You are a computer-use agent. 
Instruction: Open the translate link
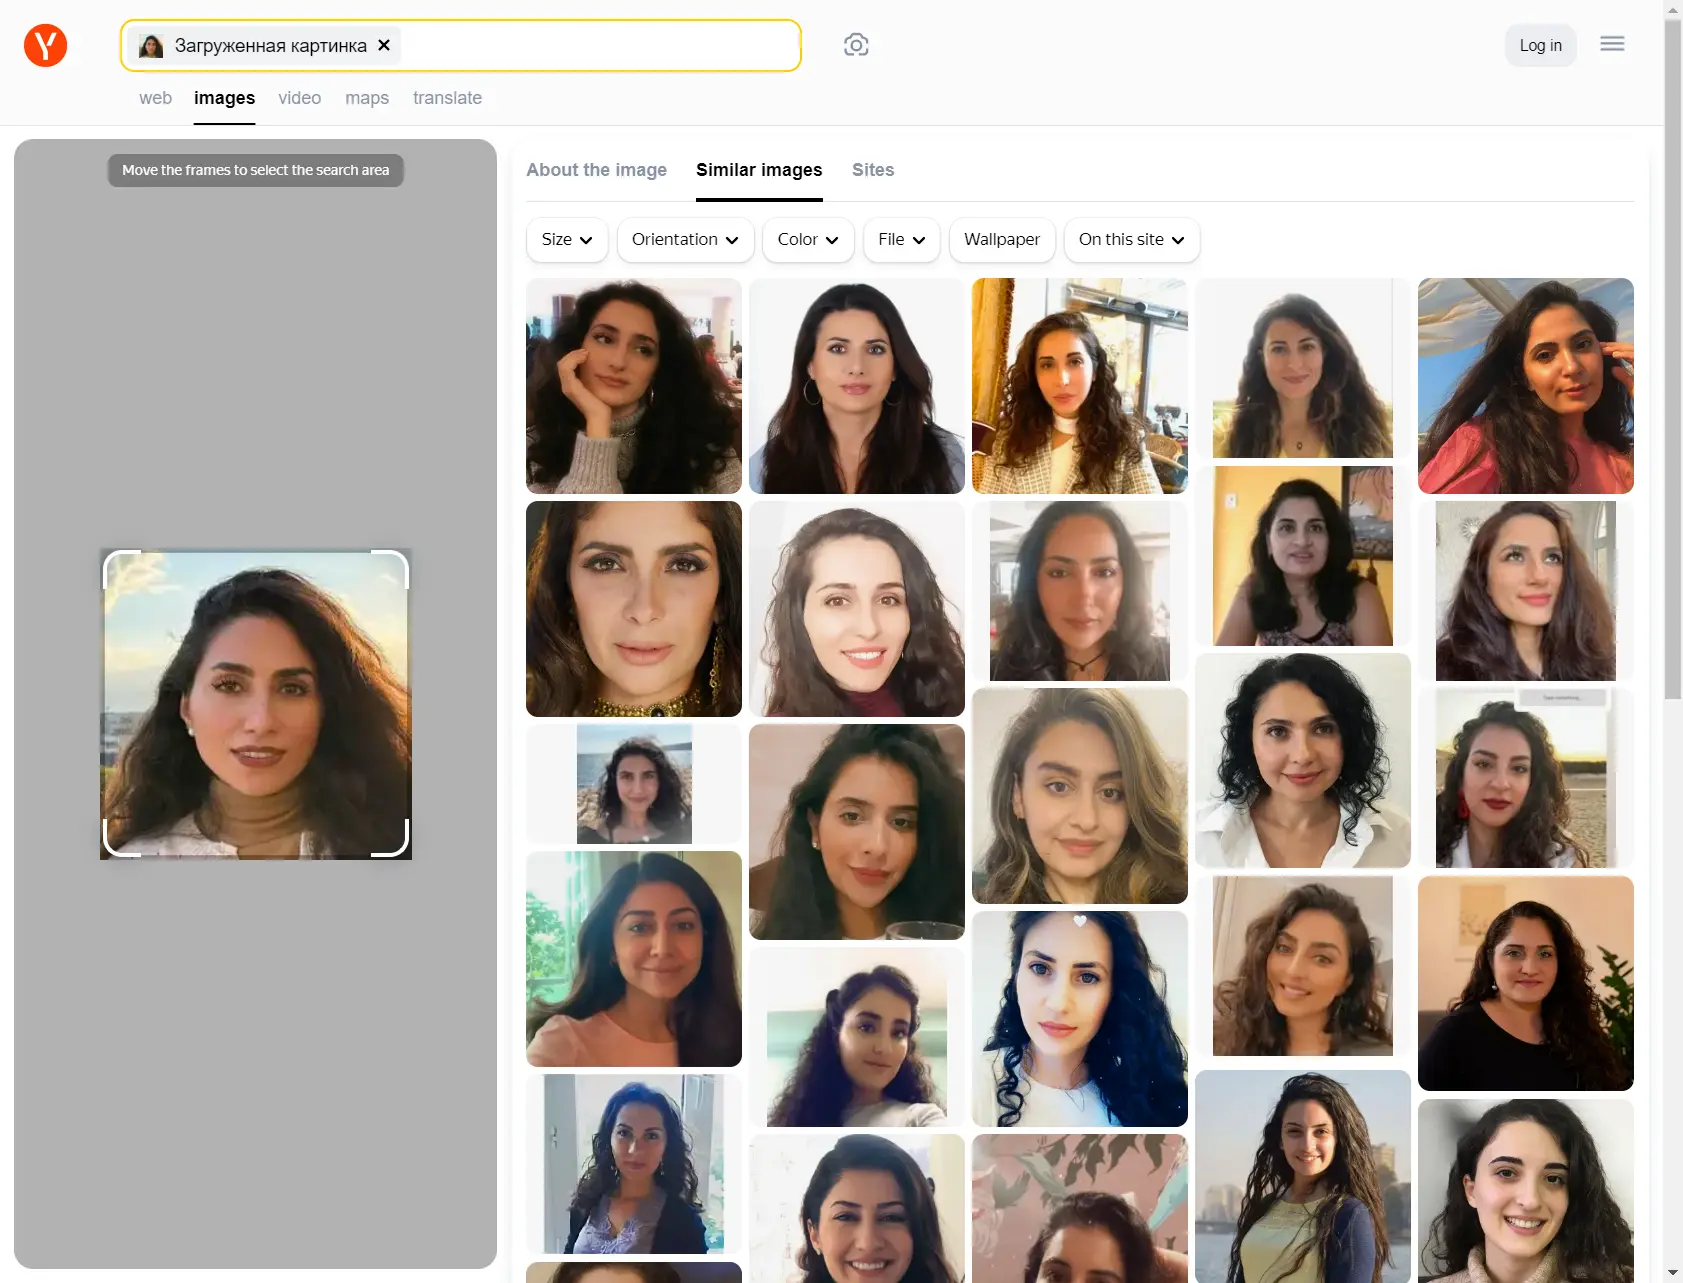pos(447,98)
